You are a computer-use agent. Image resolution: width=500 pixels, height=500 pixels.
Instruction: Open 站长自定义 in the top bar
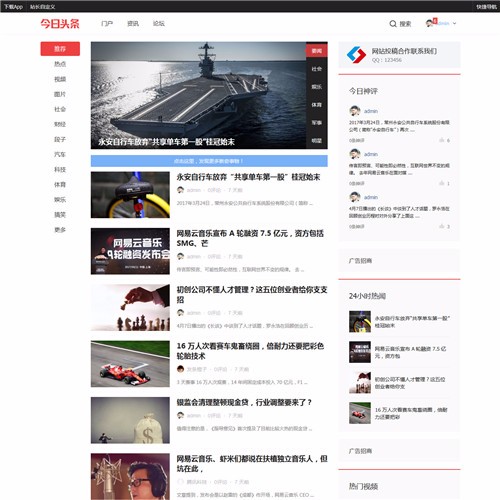(42, 7)
